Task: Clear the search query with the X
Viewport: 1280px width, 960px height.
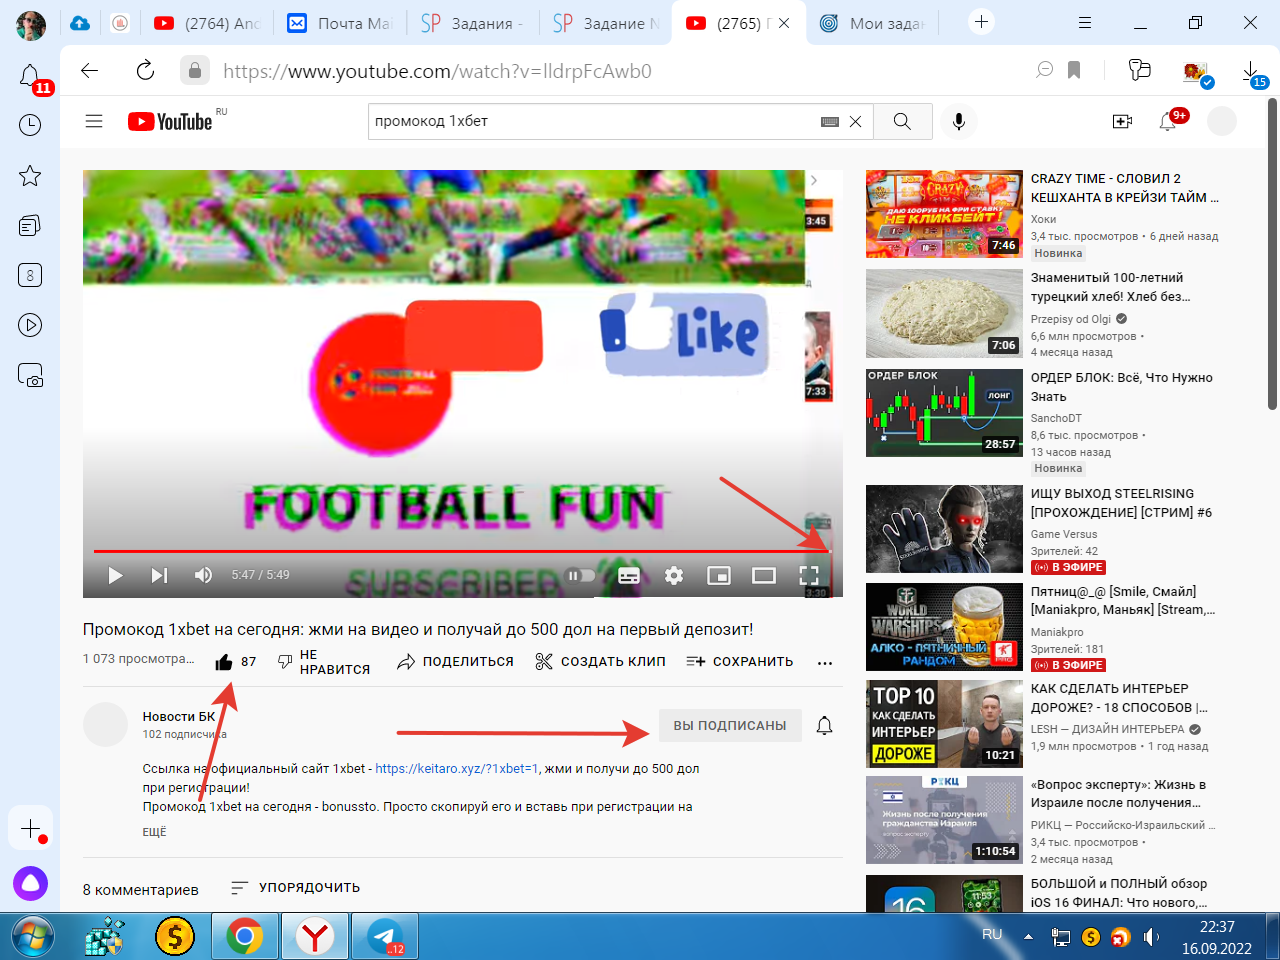Action: (855, 121)
